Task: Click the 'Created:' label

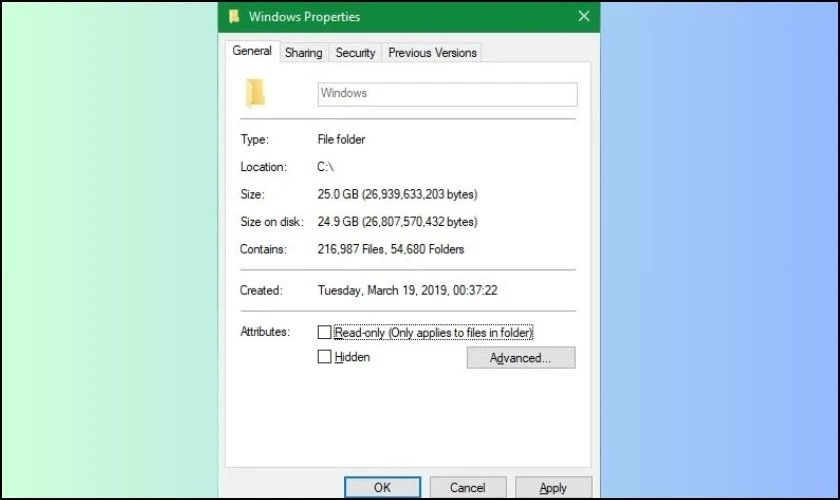Action: pos(261,290)
